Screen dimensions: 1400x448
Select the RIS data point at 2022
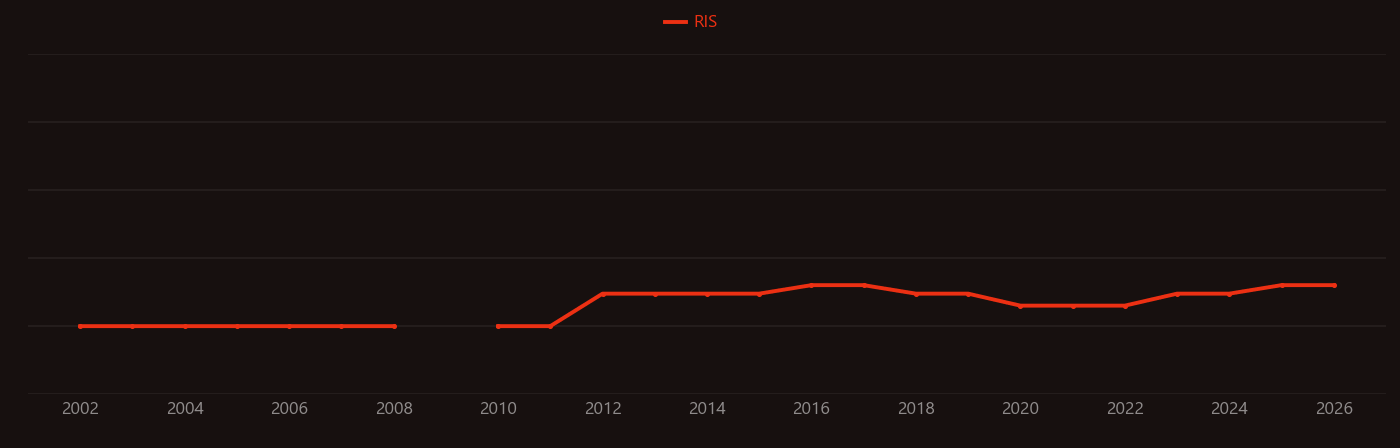point(1125,306)
